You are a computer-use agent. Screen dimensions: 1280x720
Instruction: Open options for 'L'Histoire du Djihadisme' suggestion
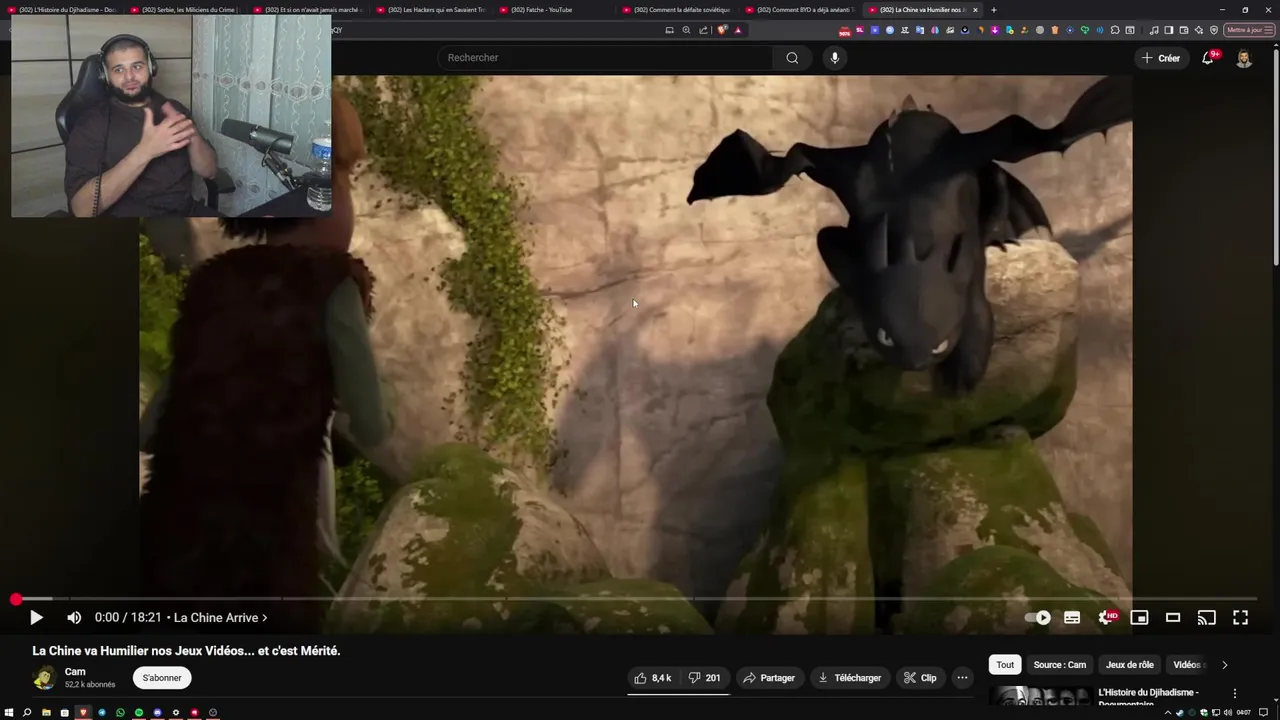click(1235, 693)
